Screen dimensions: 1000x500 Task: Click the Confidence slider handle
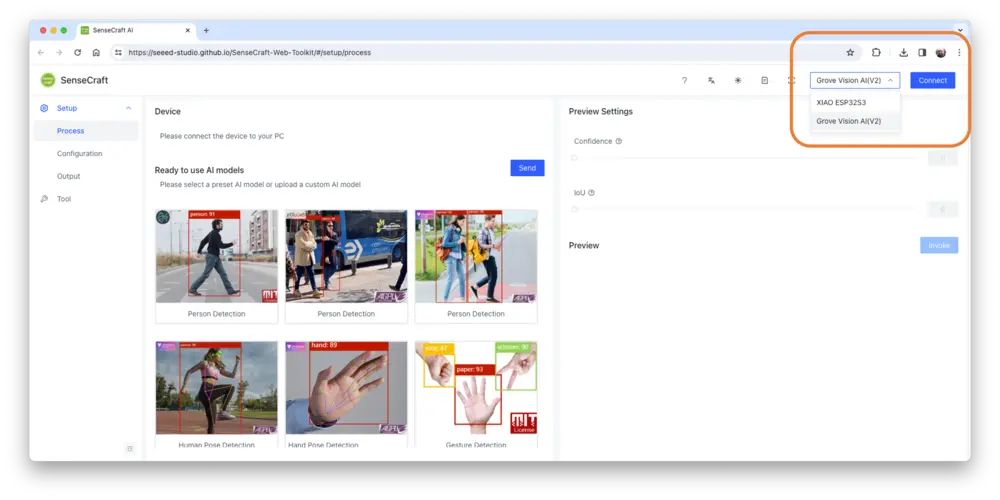pos(574,158)
